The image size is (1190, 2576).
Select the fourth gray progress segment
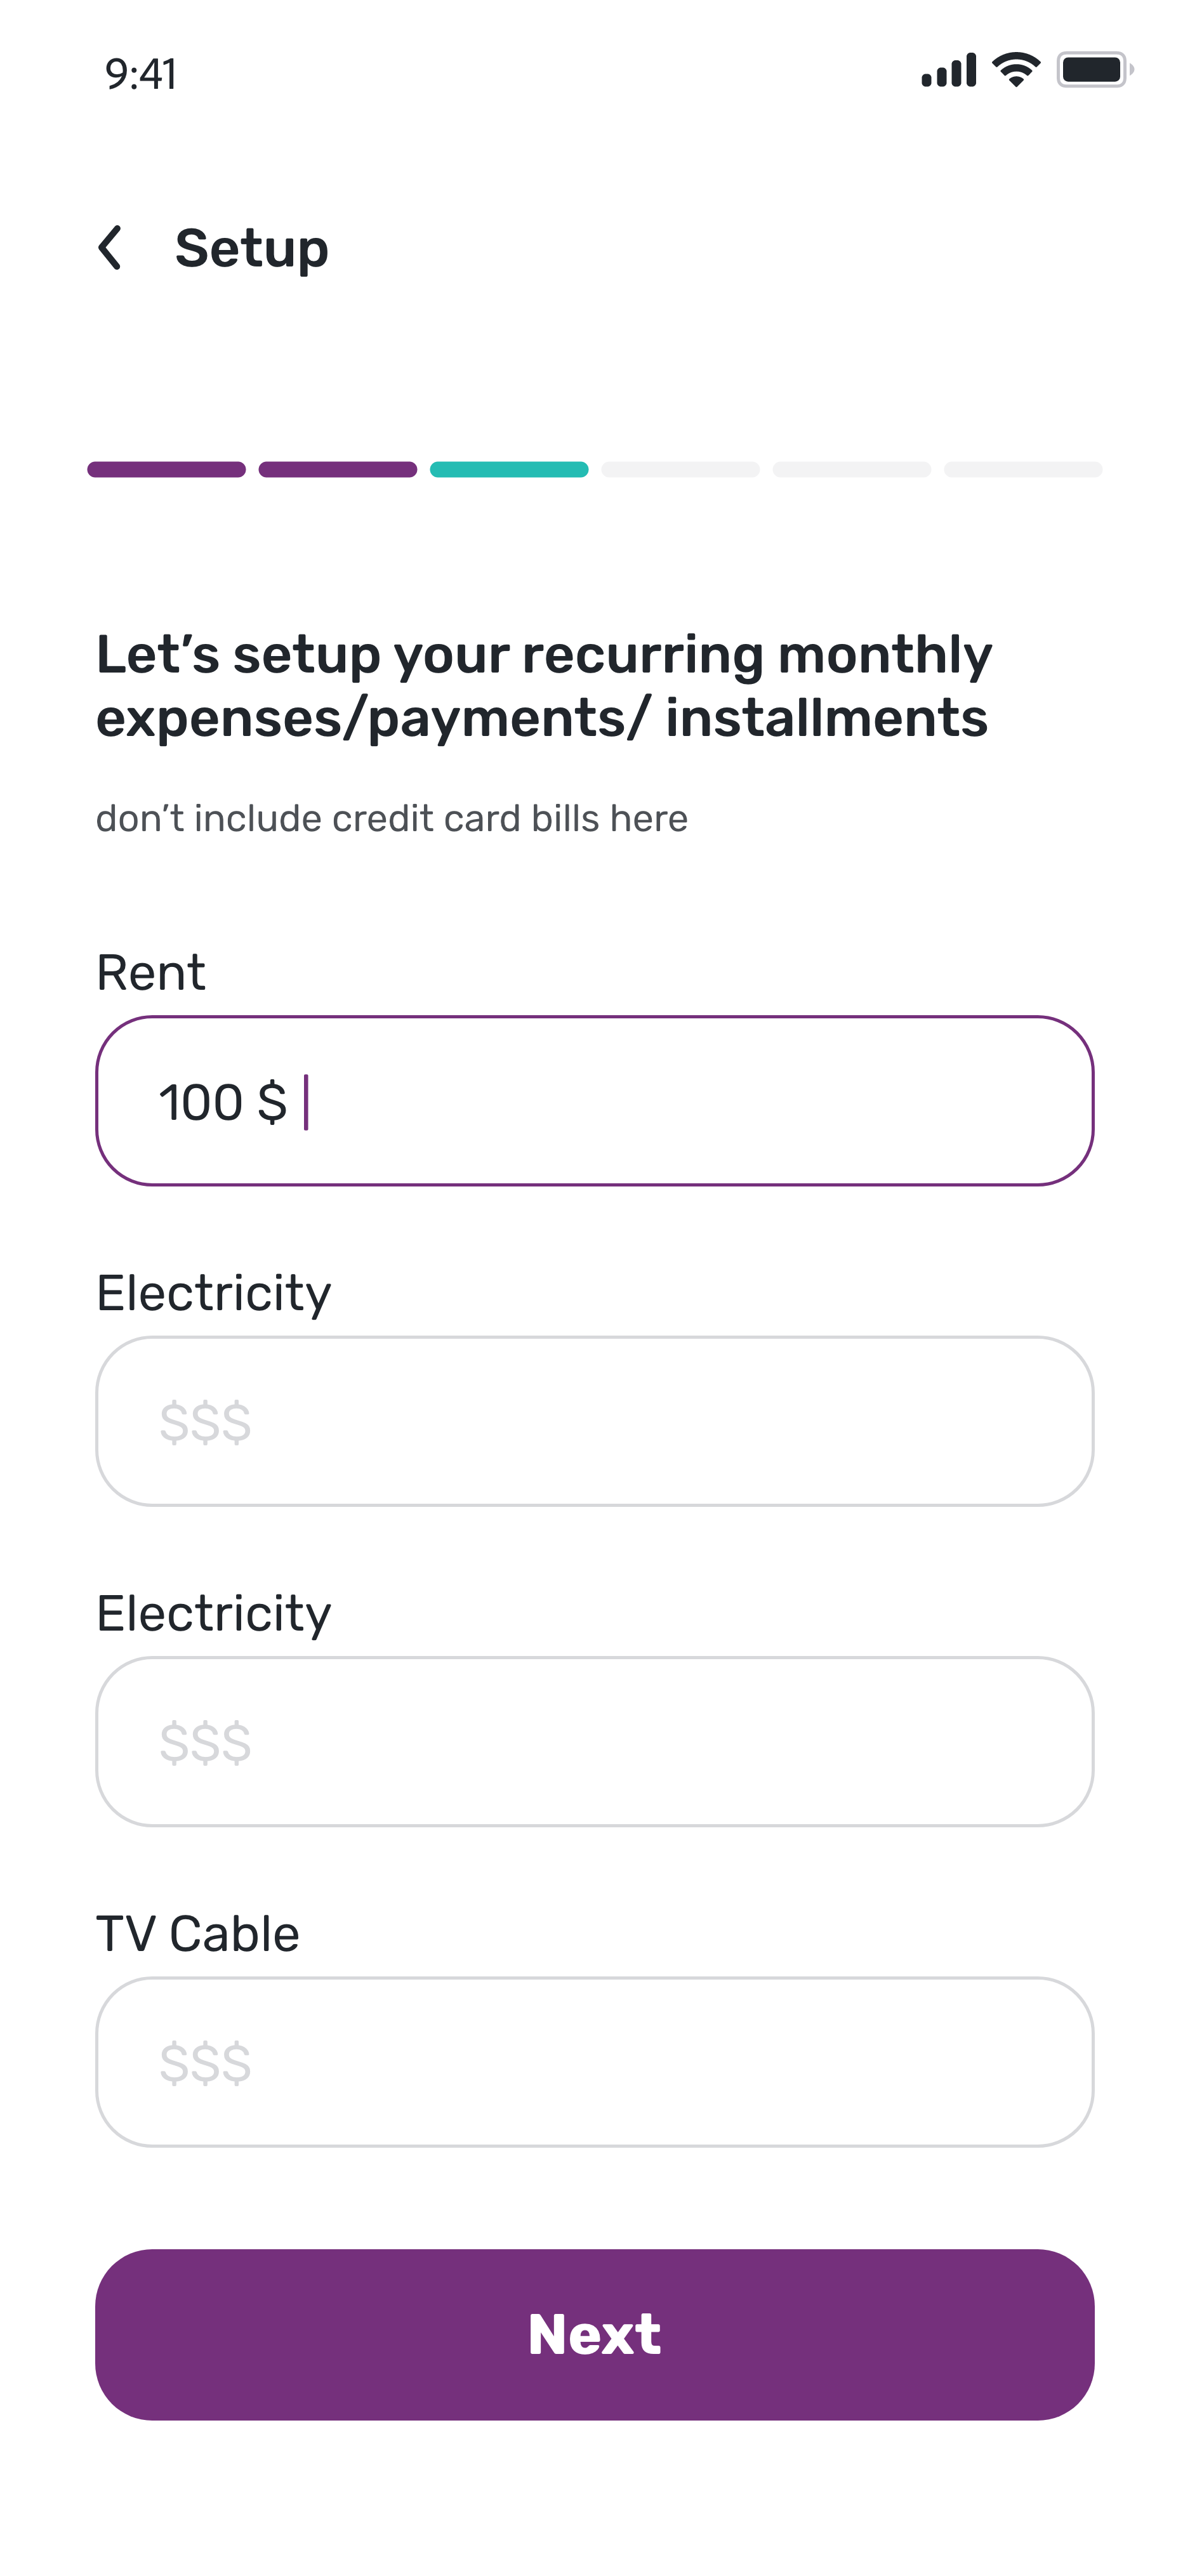click(680, 470)
